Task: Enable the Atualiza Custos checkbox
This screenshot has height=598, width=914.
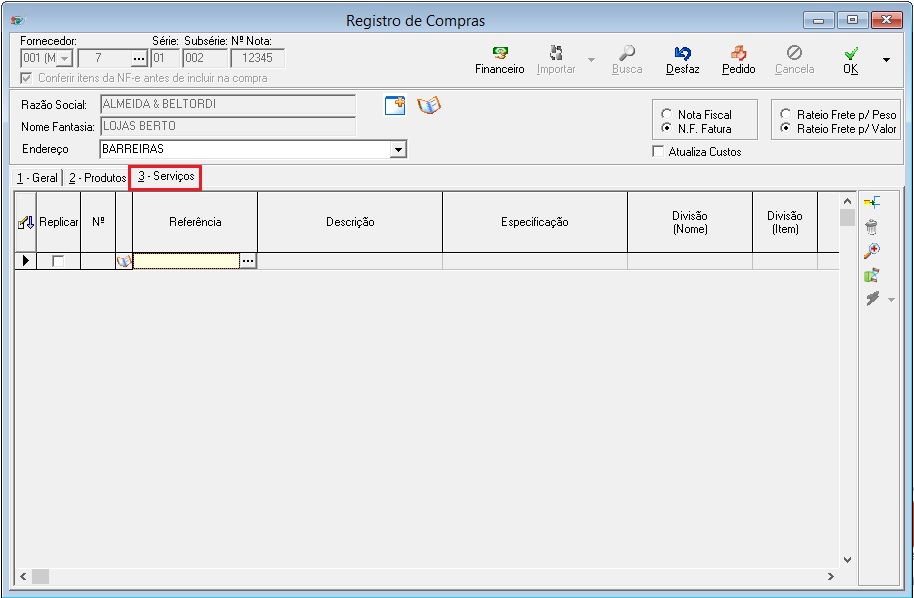Action: click(658, 152)
